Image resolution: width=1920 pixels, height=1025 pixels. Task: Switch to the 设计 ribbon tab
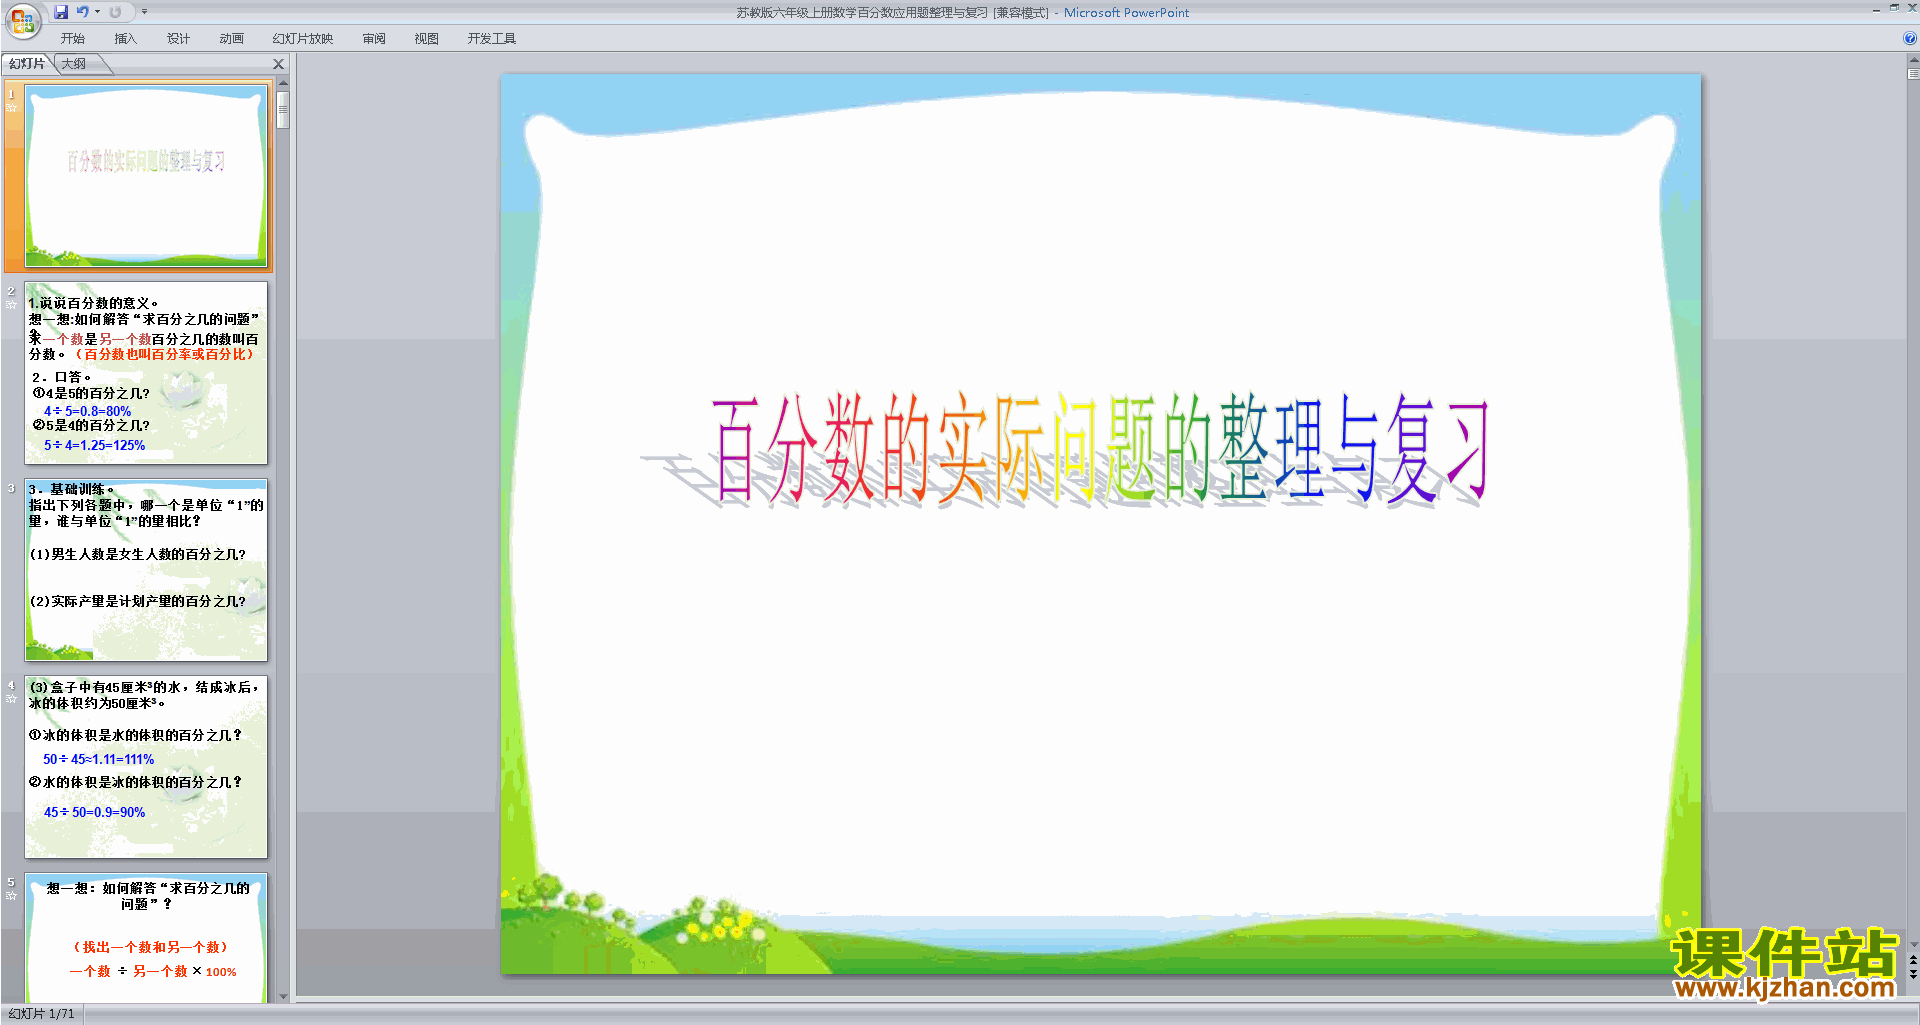coord(178,39)
